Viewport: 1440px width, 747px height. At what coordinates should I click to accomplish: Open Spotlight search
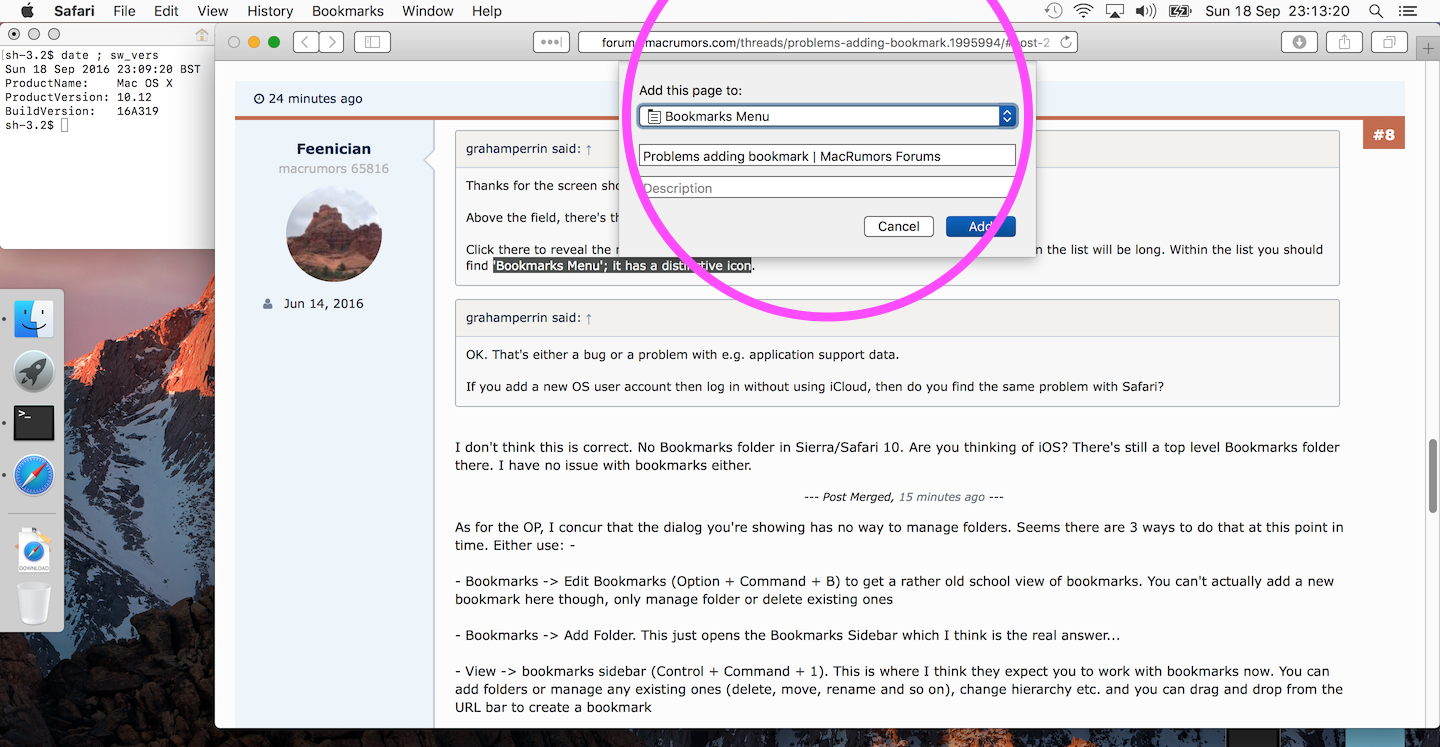[1376, 11]
